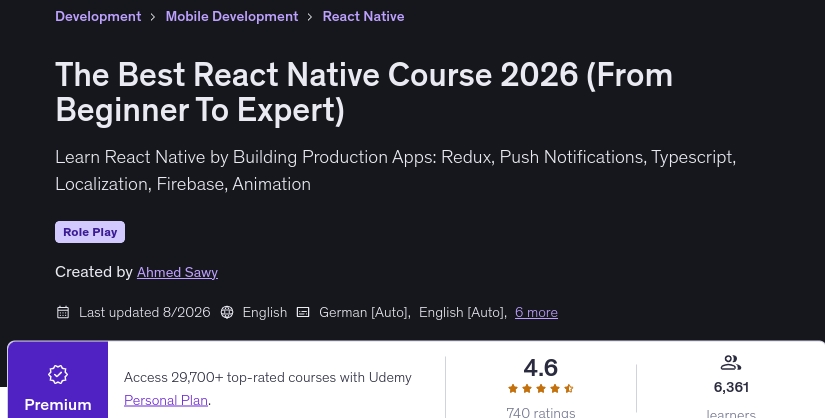Click the first breadcrumb chevron separator

(153, 17)
